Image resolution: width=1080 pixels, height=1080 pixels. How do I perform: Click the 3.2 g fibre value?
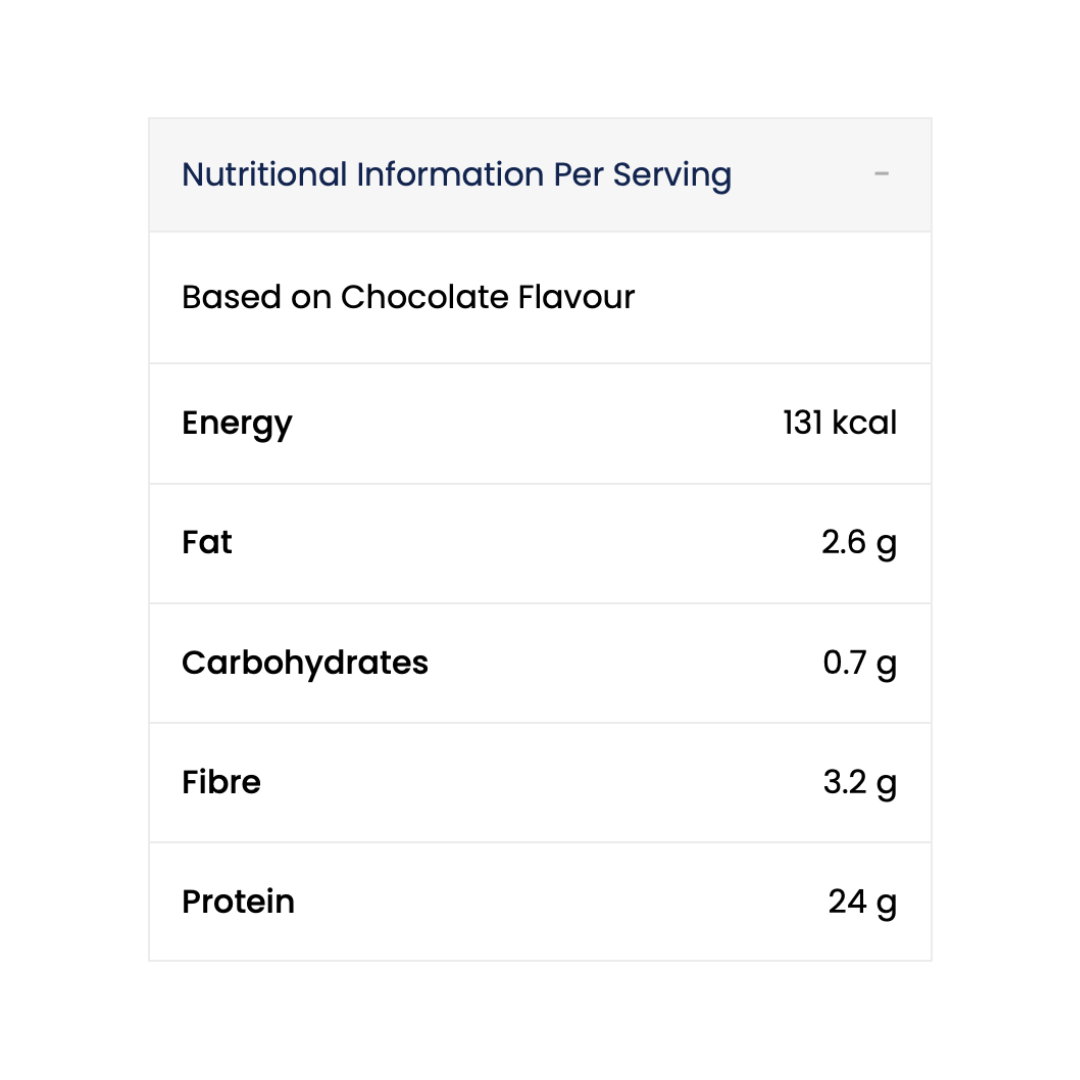pos(859,783)
